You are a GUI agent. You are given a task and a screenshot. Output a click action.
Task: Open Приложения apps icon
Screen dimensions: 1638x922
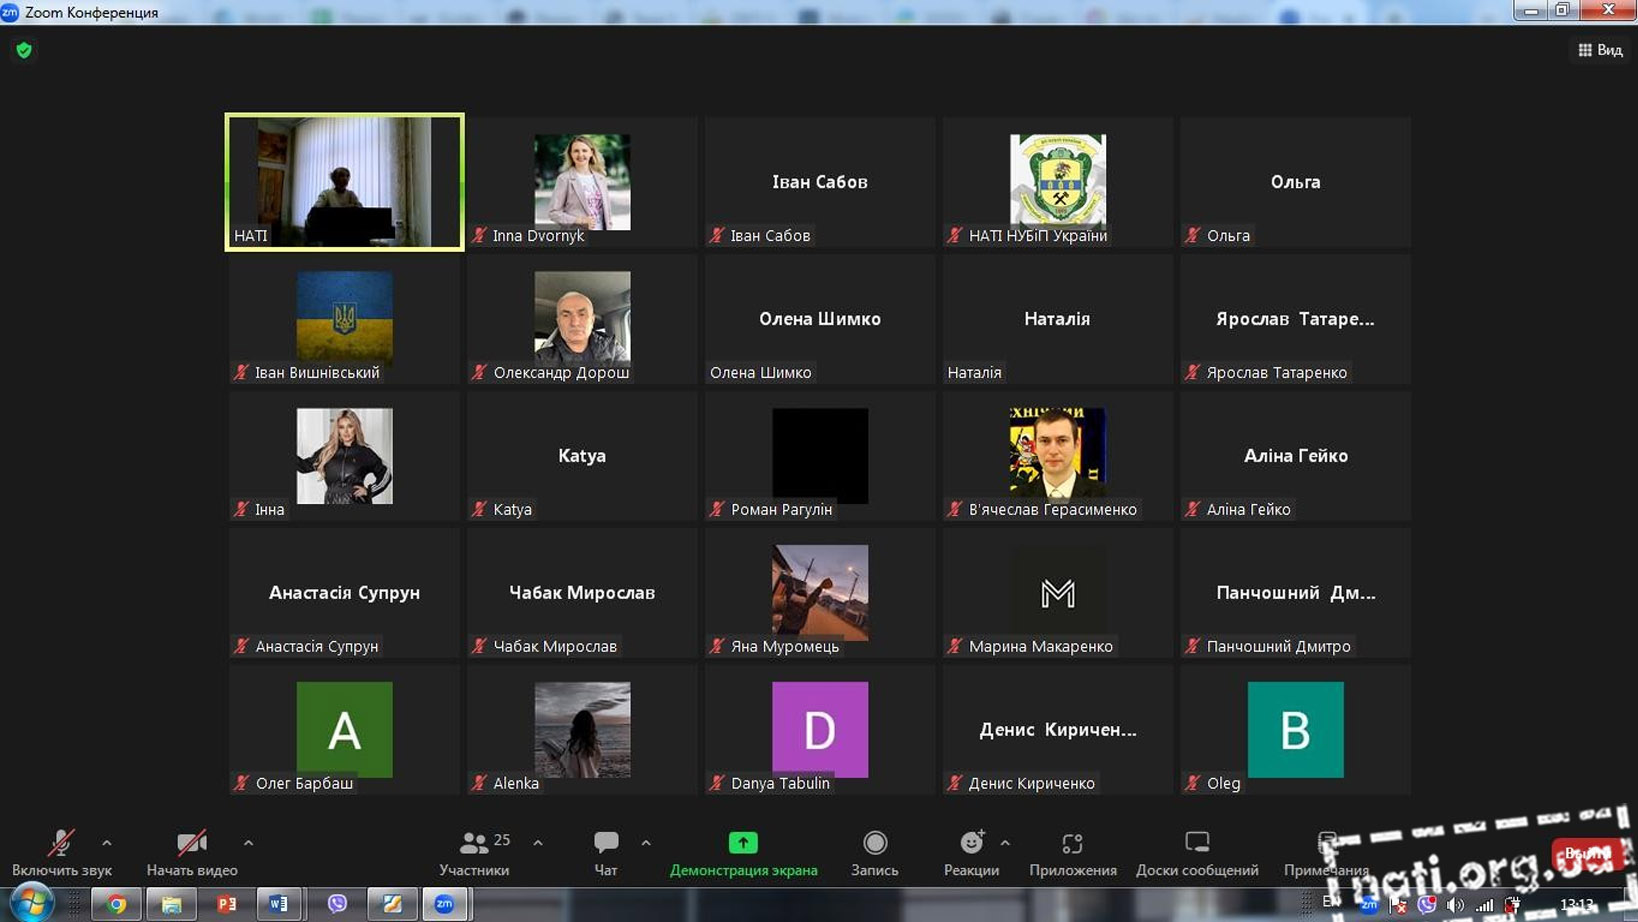pyautogui.click(x=1072, y=844)
